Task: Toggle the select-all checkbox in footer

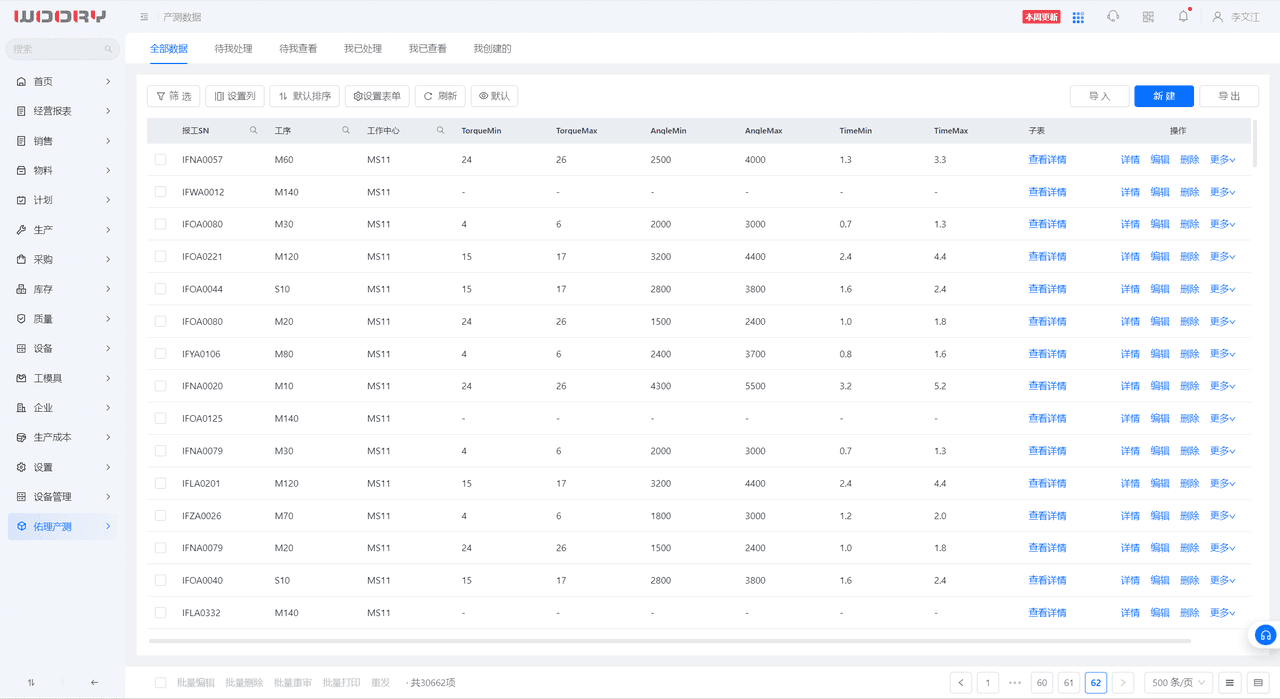Action: coord(160,683)
